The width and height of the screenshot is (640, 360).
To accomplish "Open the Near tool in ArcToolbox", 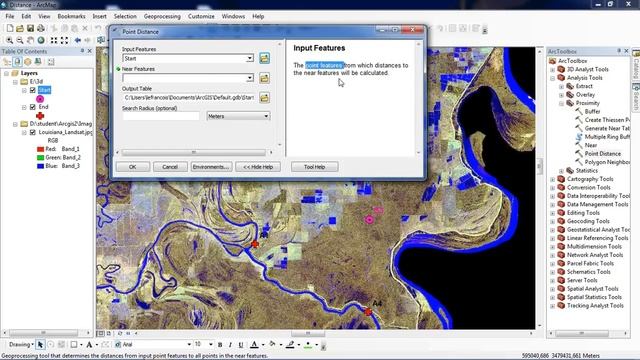I will click(591, 145).
